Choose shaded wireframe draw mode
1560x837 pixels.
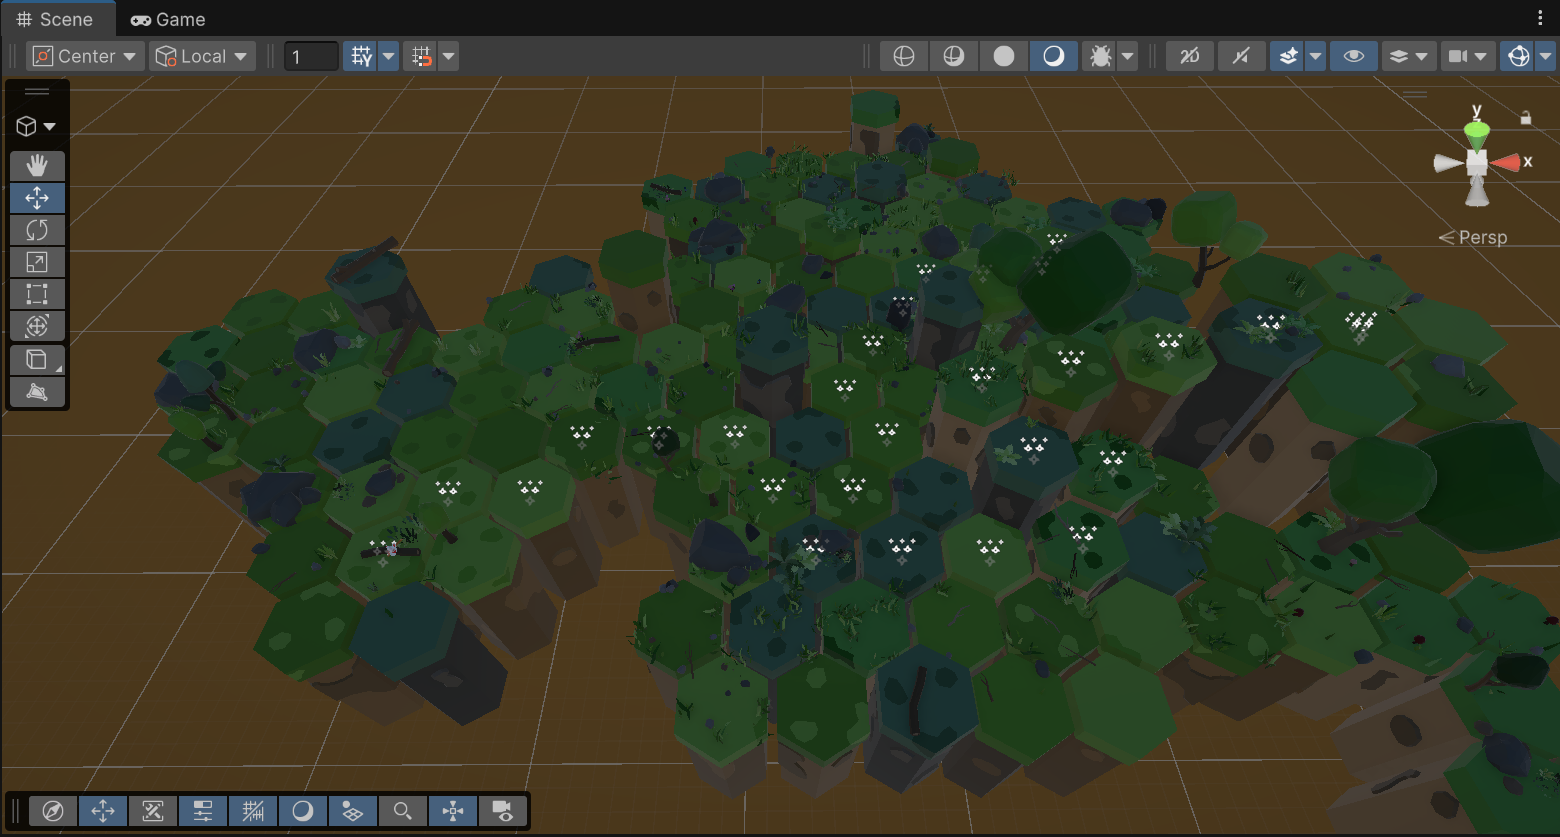coord(954,56)
